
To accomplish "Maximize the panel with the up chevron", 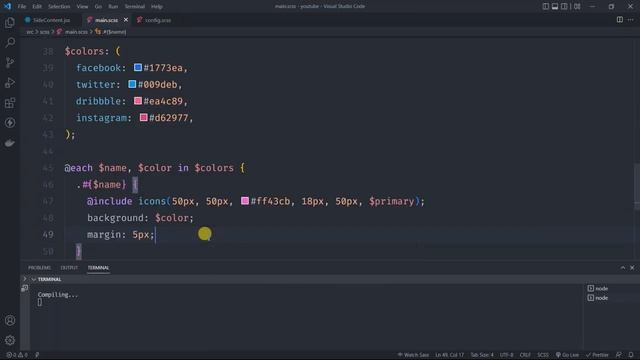I will coord(623,268).
